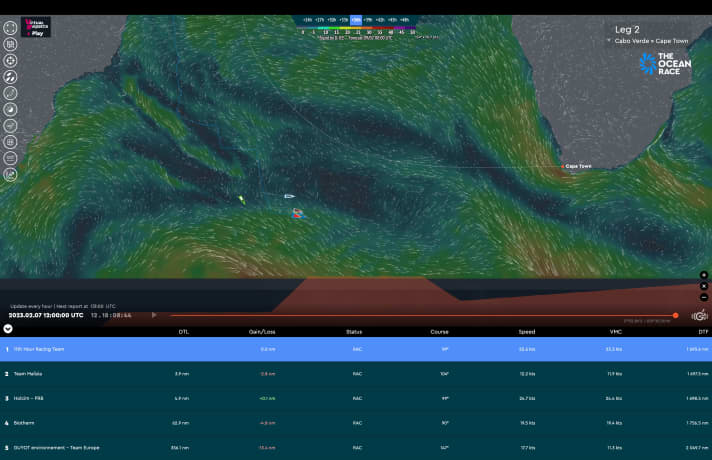Zoom out with the minus map button
This screenshot has width=712, height=460.
click(704, 297)
